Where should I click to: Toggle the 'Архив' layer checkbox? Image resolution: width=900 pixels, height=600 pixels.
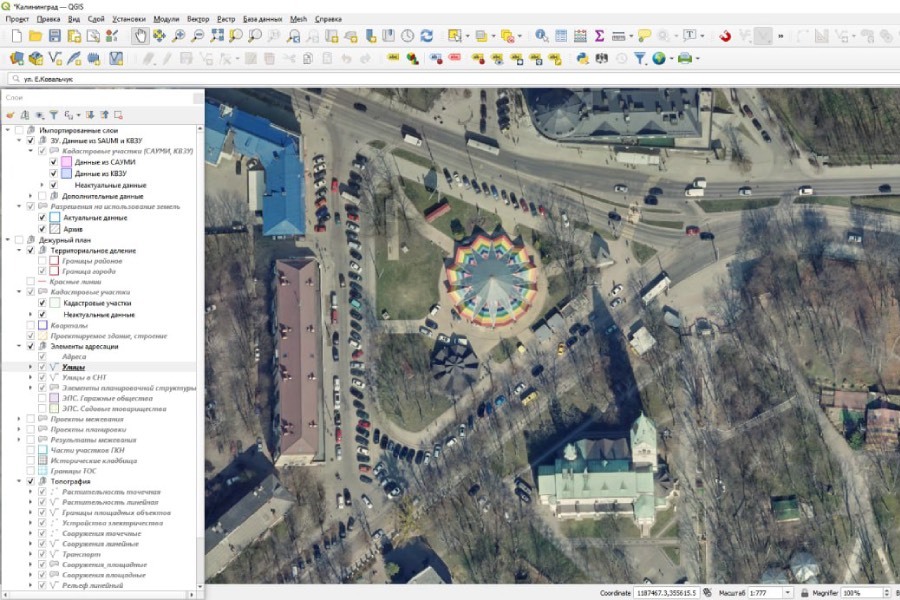(x=42, y=229)
